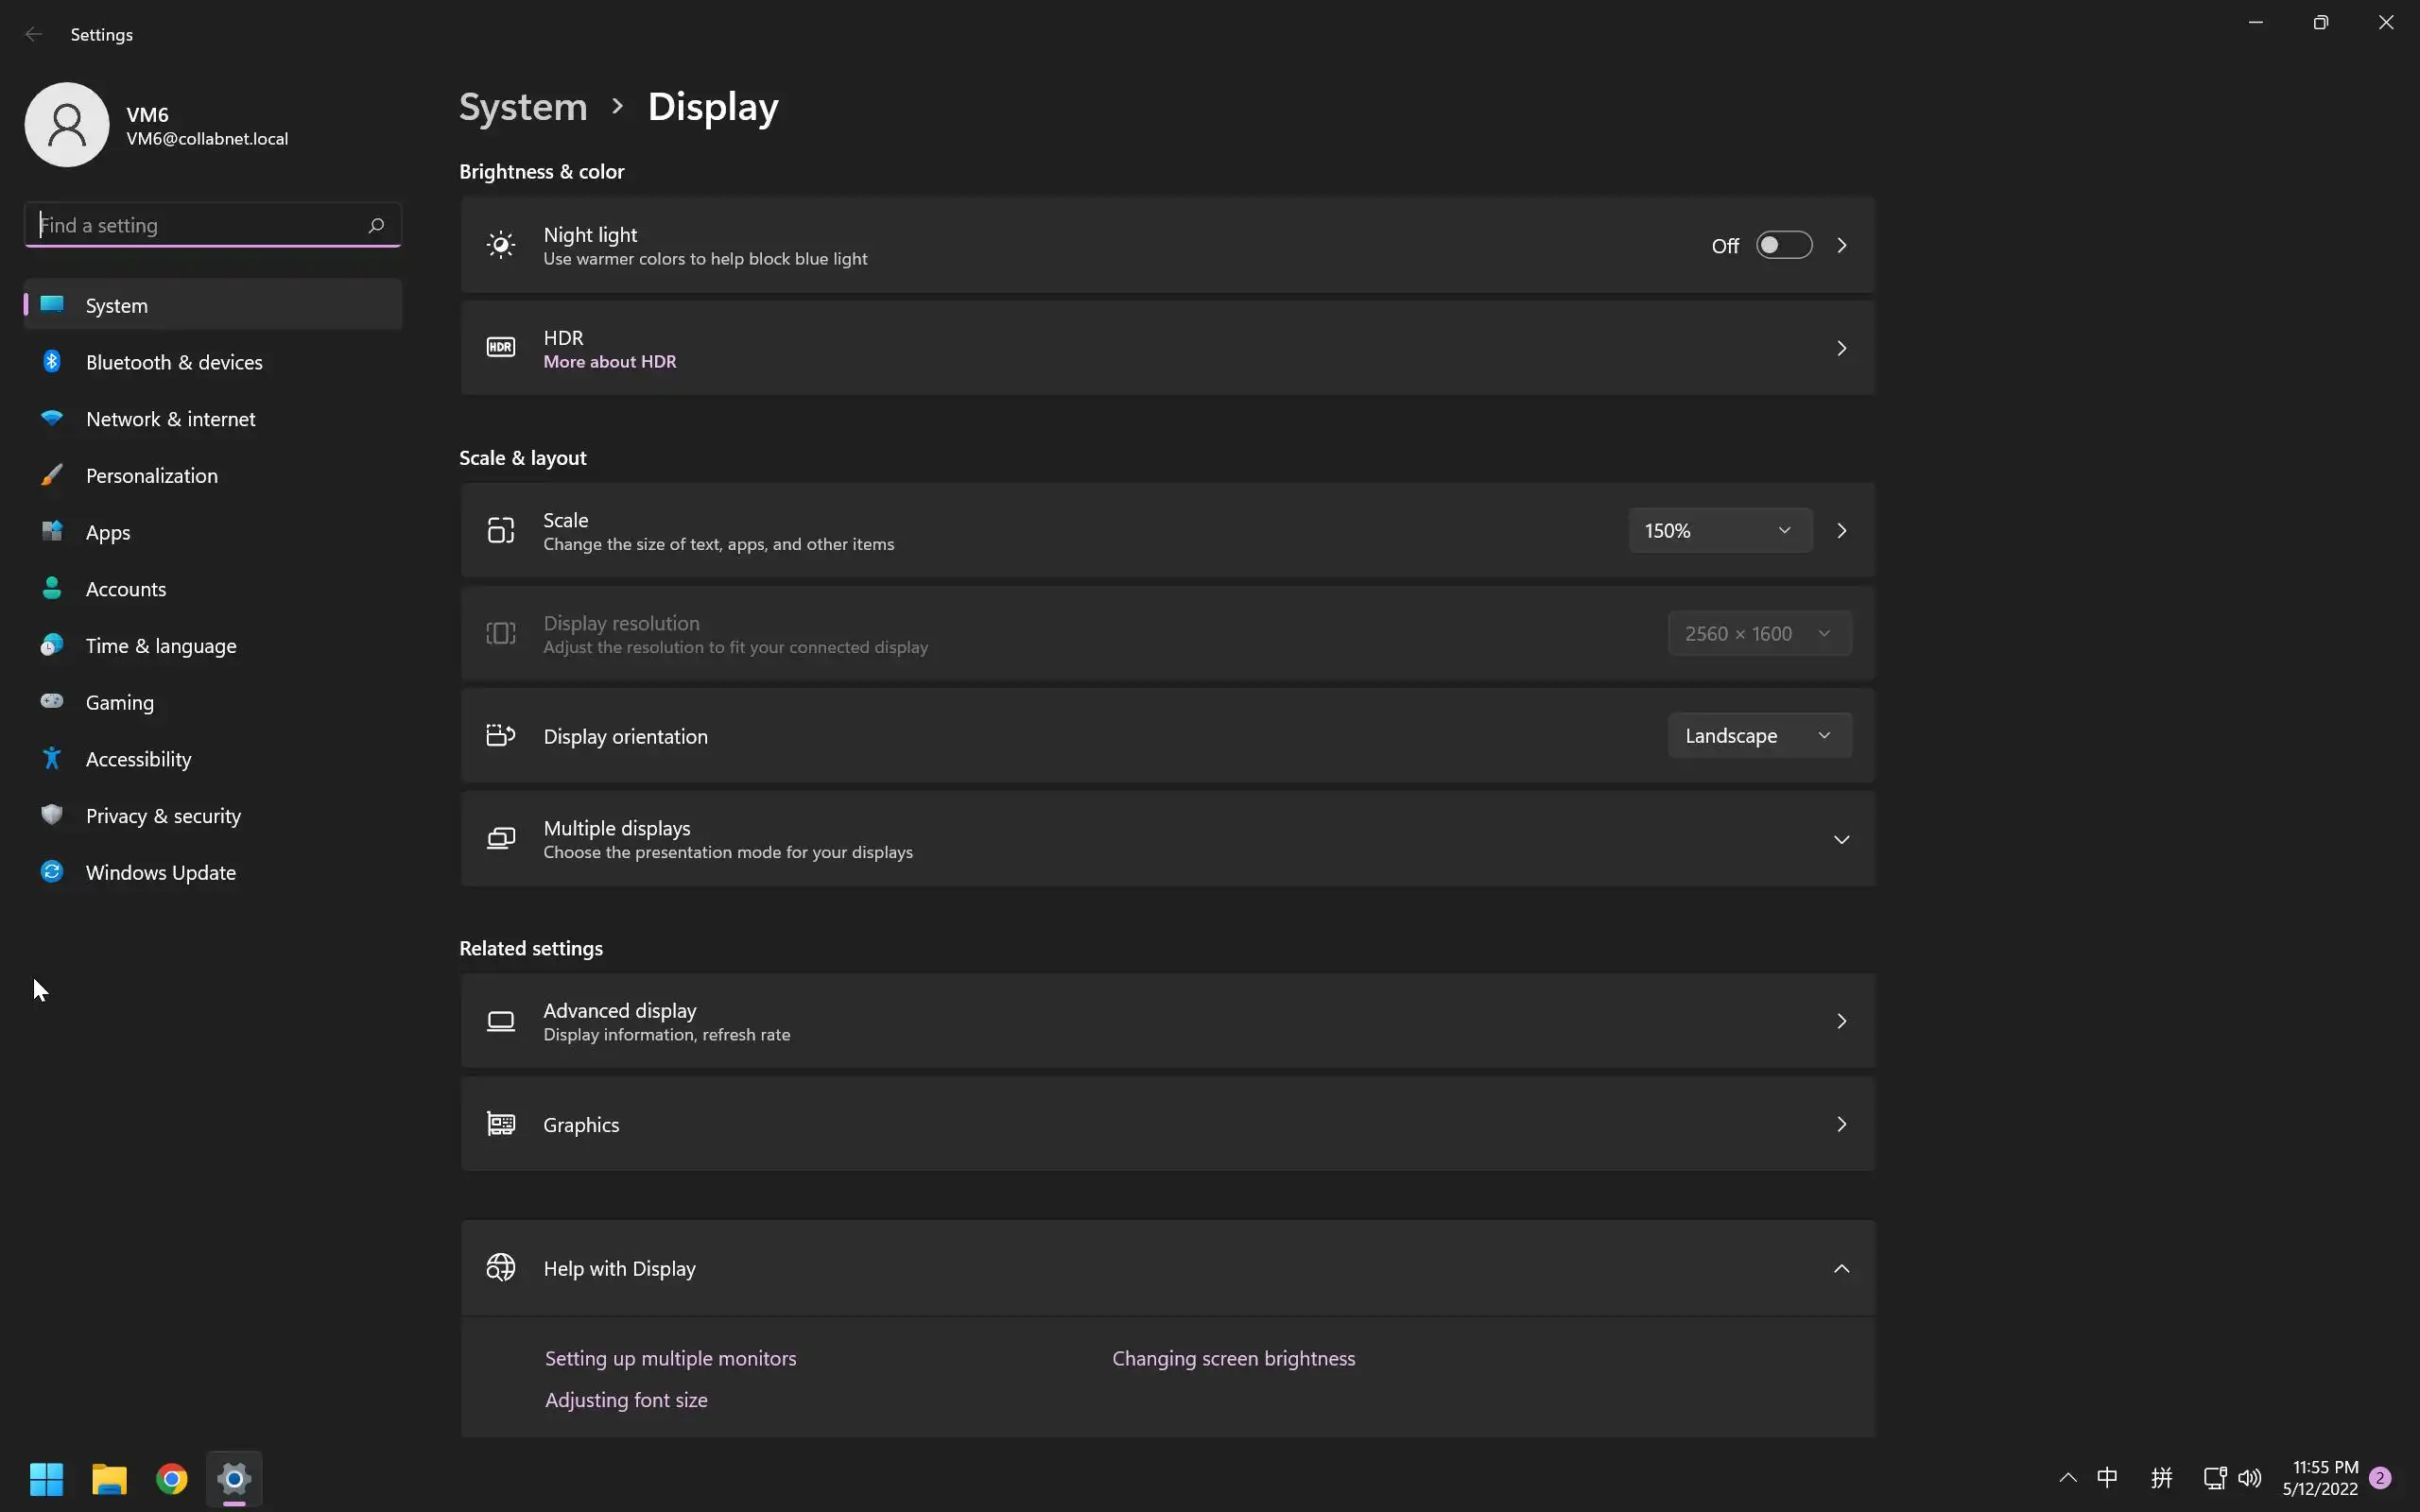Screen dimensions: 2420x1512
Task: Click the volume icon in system tray
Action: point(2250,1478)
